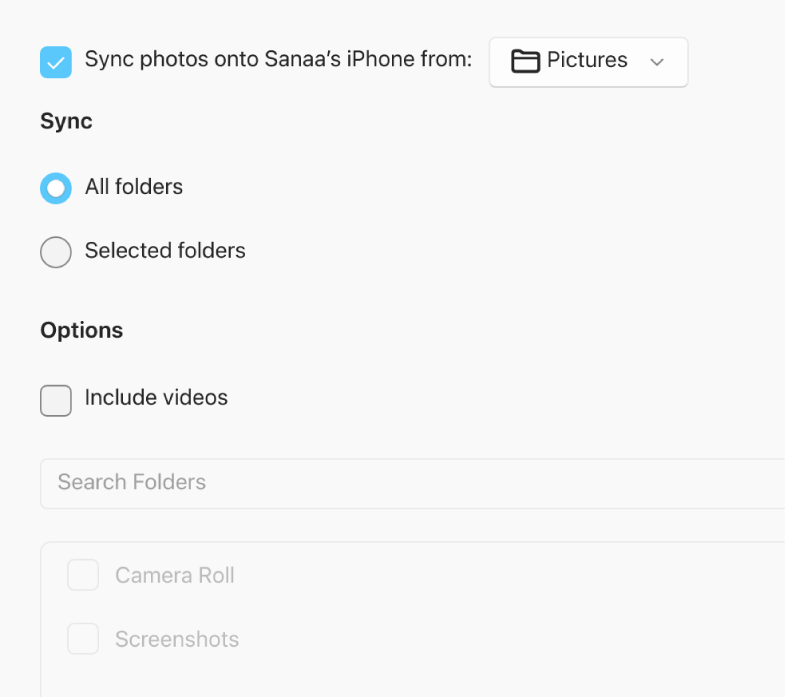Click into the Search Folders field
This screenshot has width=786, height=698.
pyautogui.click(x=400, y=483)
